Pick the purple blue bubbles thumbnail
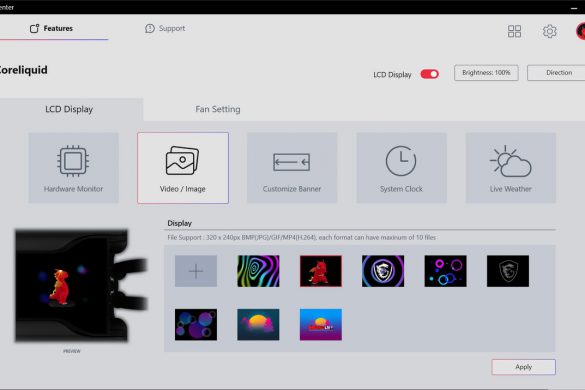This screenshot has height=390, width=585. click(196, 325)
